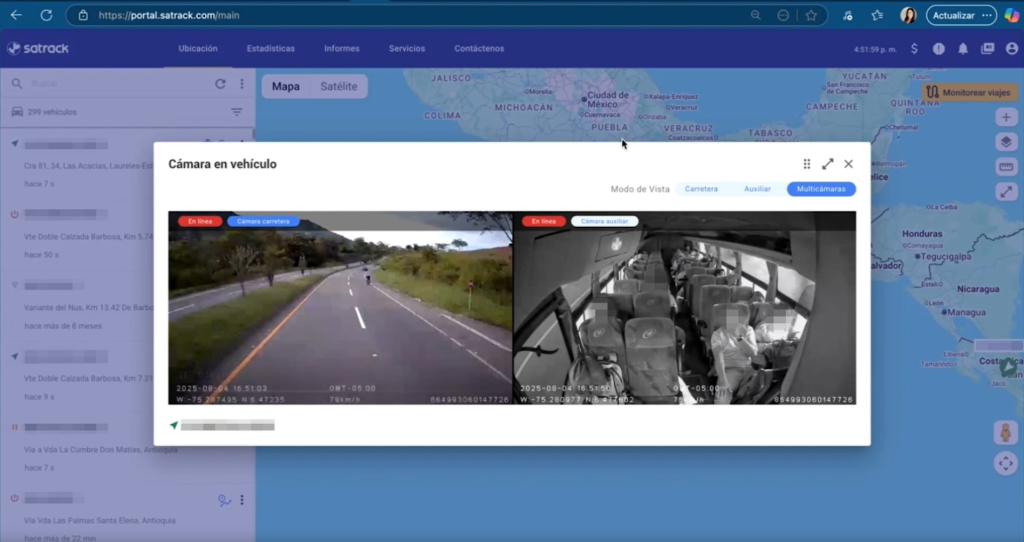Select Auxiliar view mode
Image resolution: width=1024 pixels, height=542 pixels.
757,189
